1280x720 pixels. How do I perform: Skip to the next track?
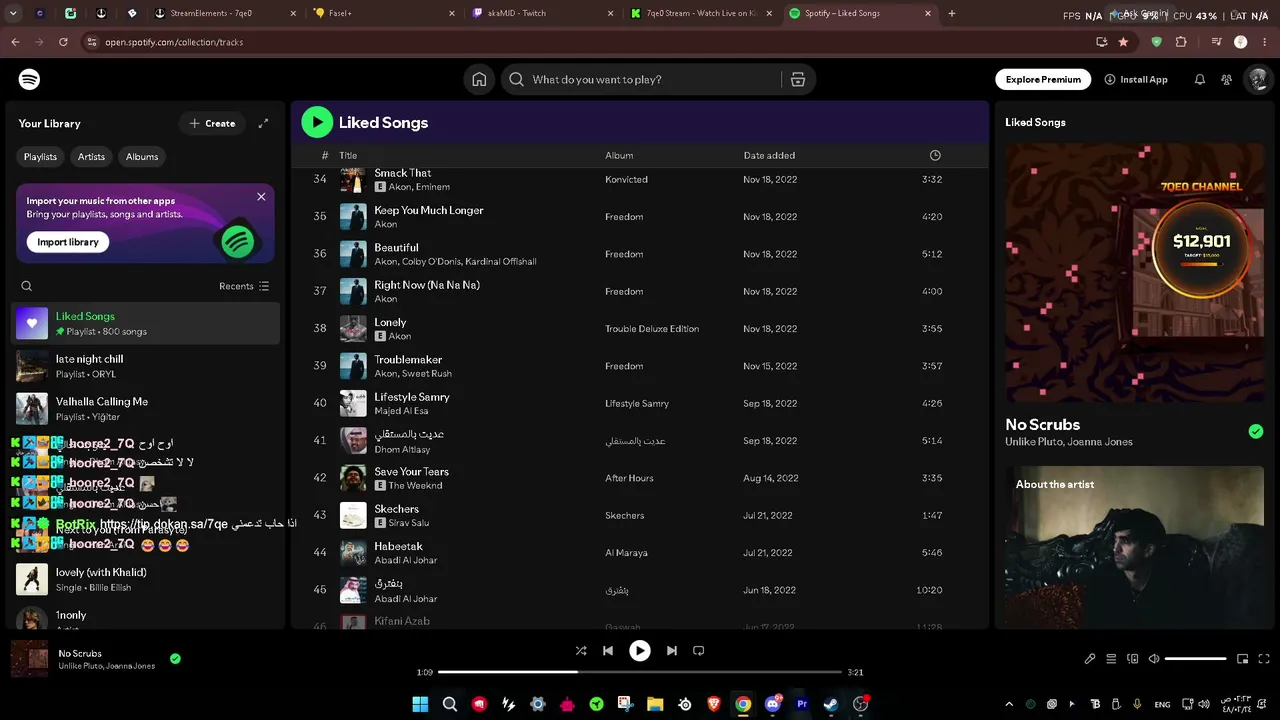tap(672, 650)
